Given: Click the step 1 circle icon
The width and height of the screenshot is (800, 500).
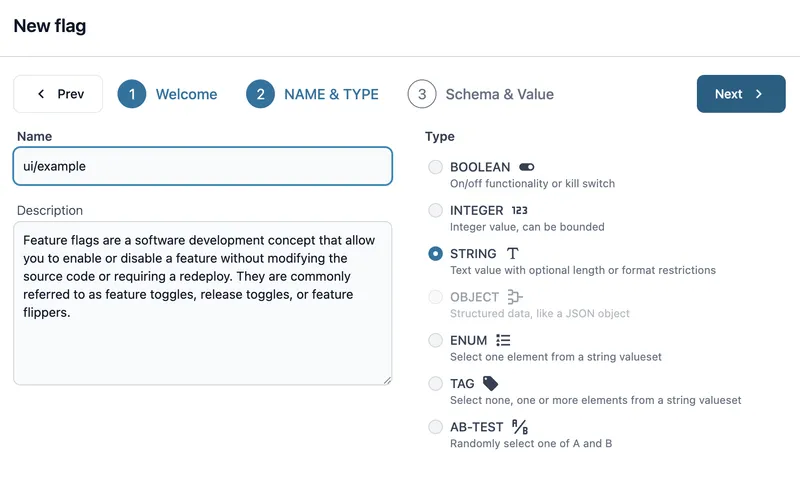Looking at the screenshot, I should pyautogui.click(x=132, y=94).
